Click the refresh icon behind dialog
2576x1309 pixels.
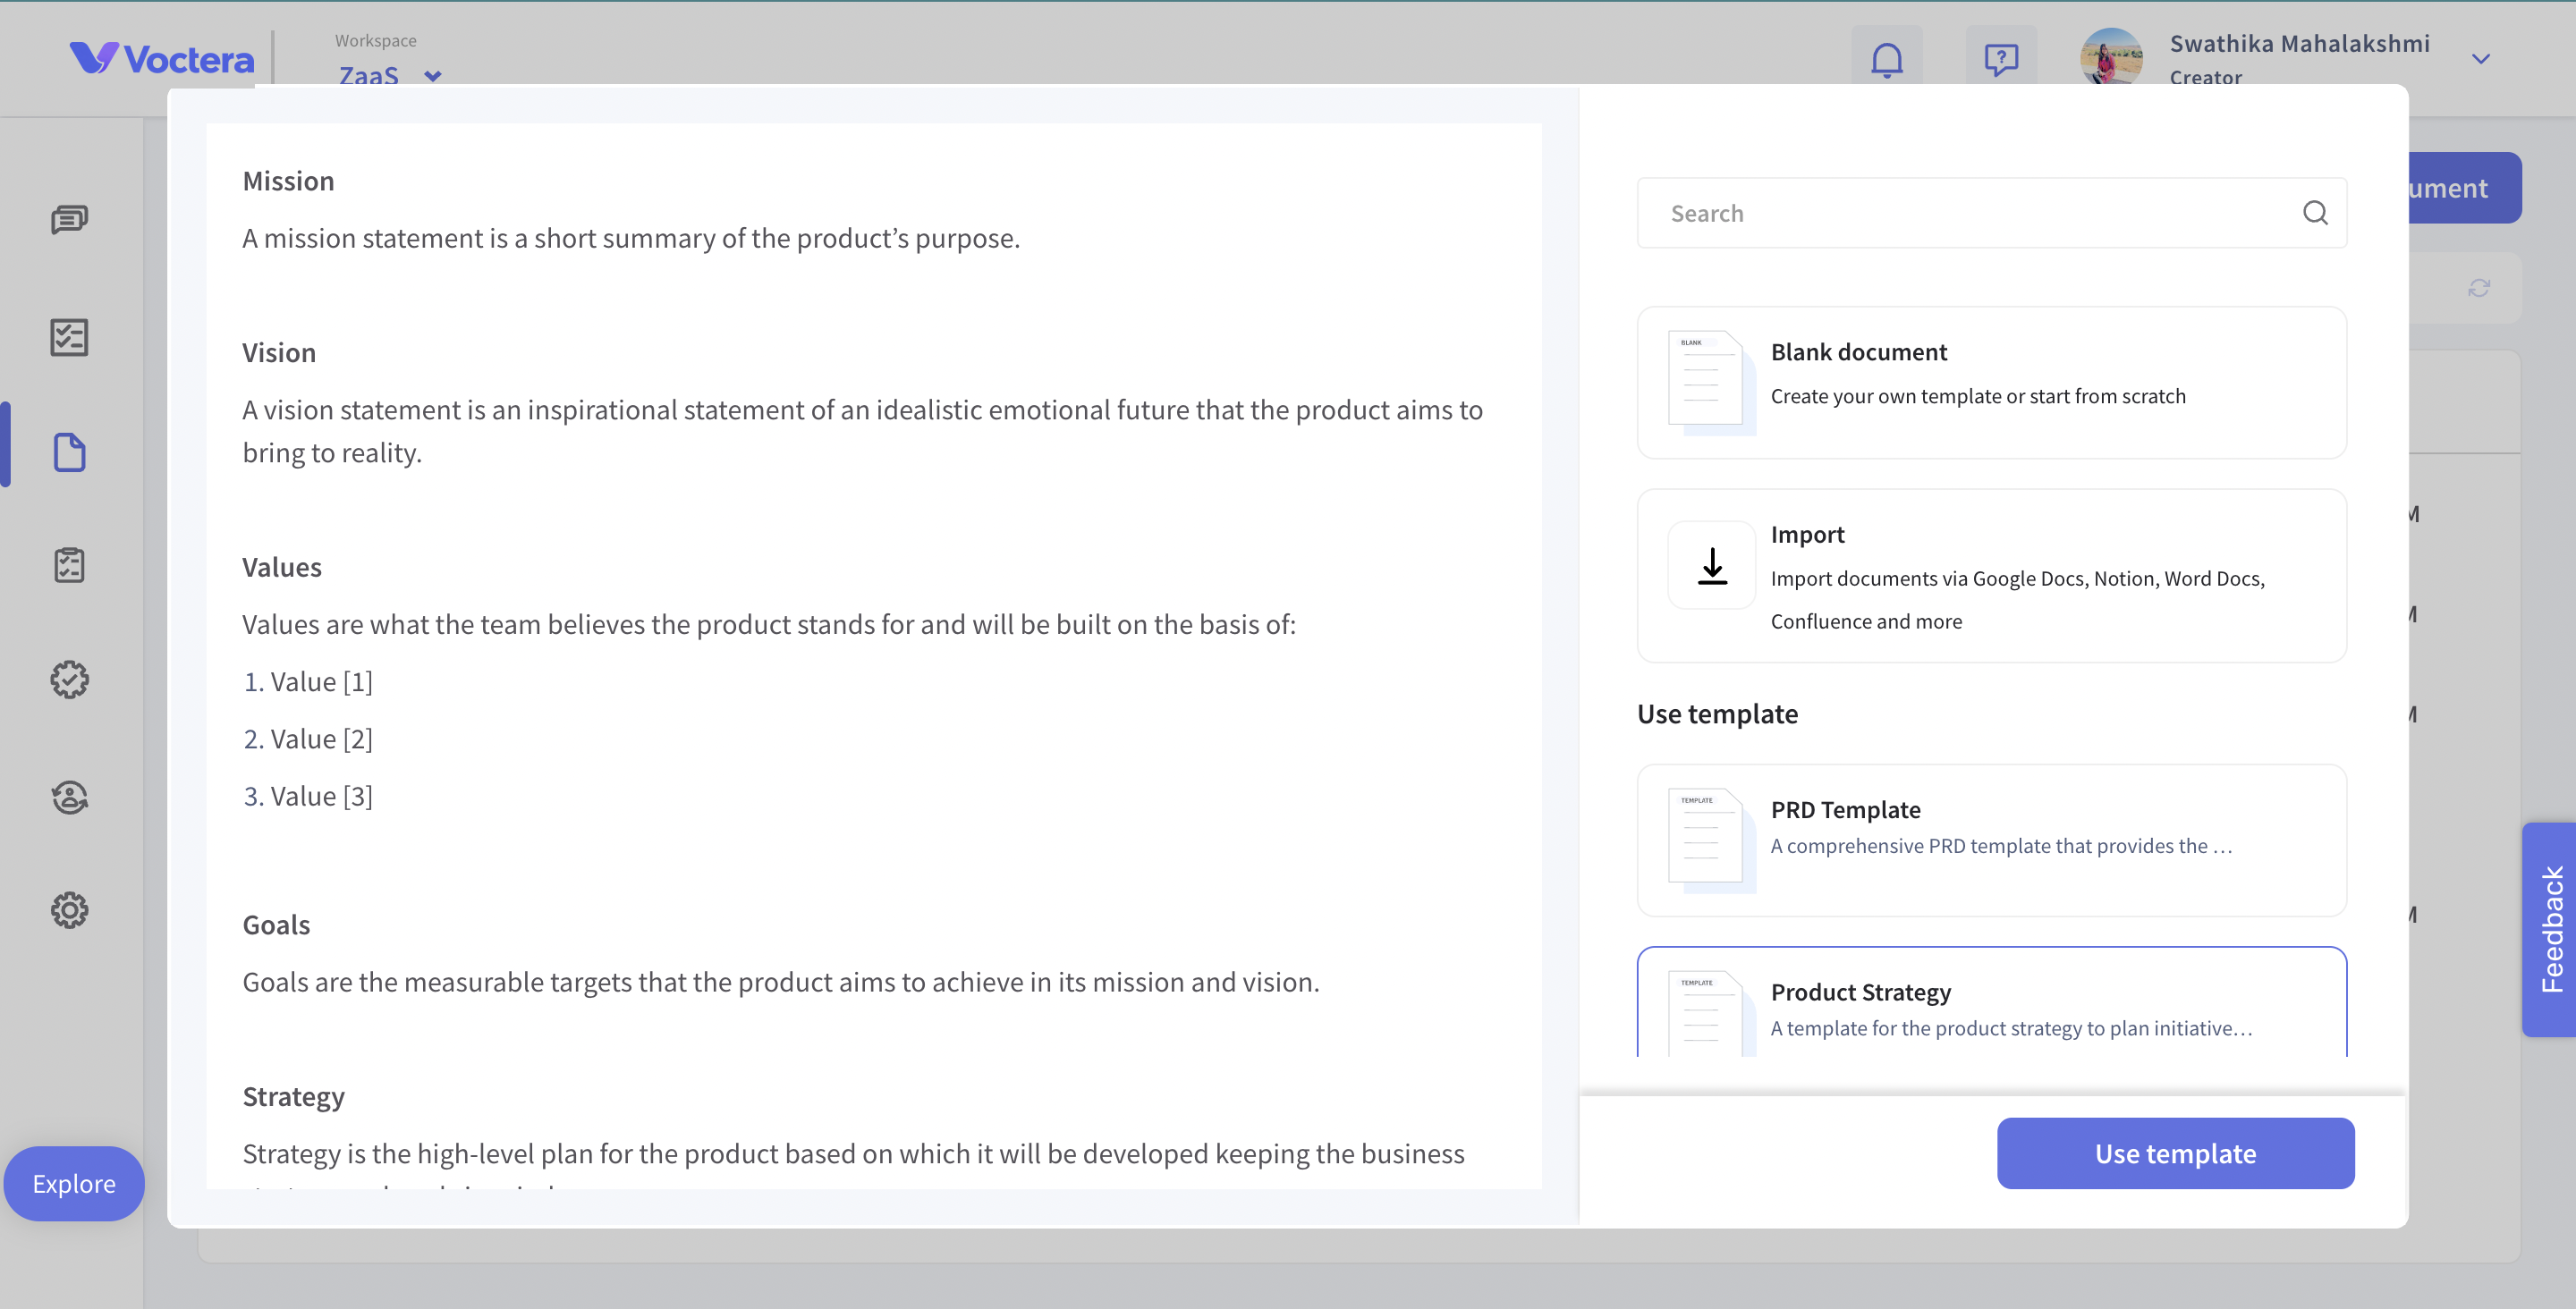tap(2478, 288)
